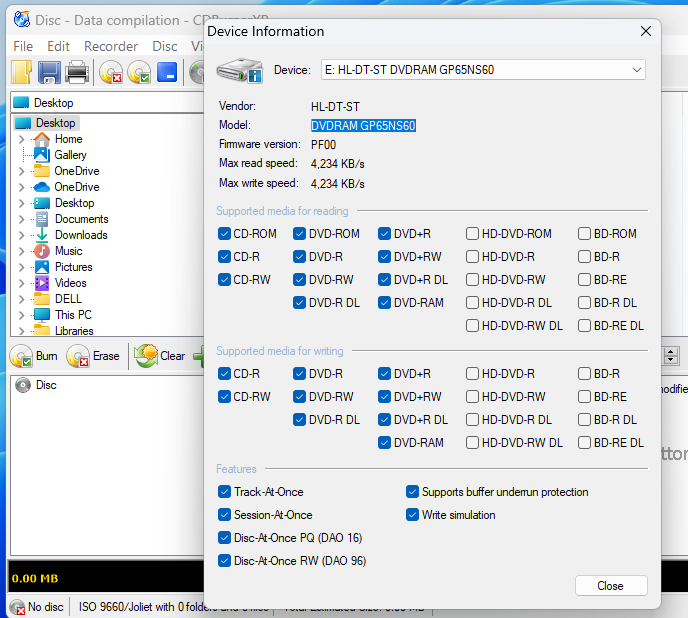Select the Downloads folder in the tree
Screen dimensions: 688x618
(81, 235)
